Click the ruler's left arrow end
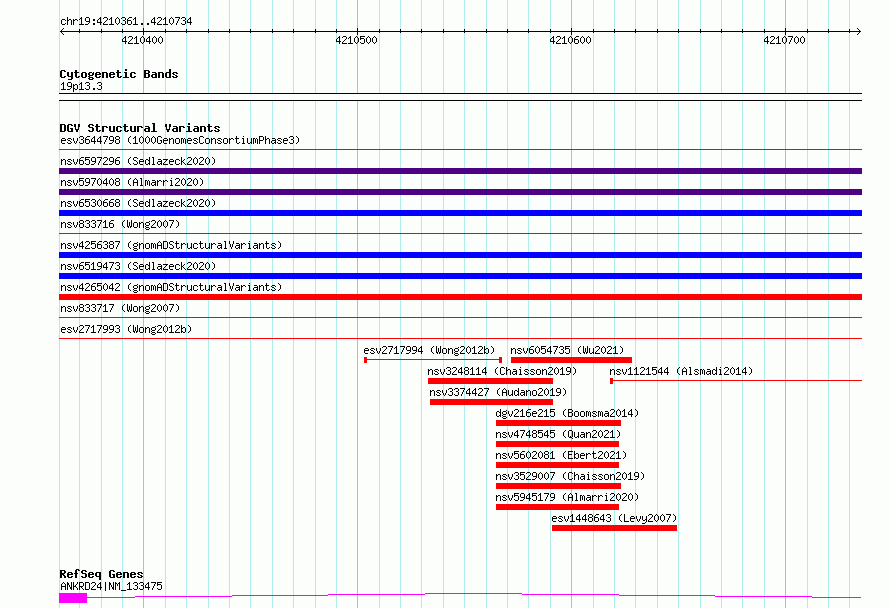This screenshot has height=608, width=890. click(x=62, y=32)
